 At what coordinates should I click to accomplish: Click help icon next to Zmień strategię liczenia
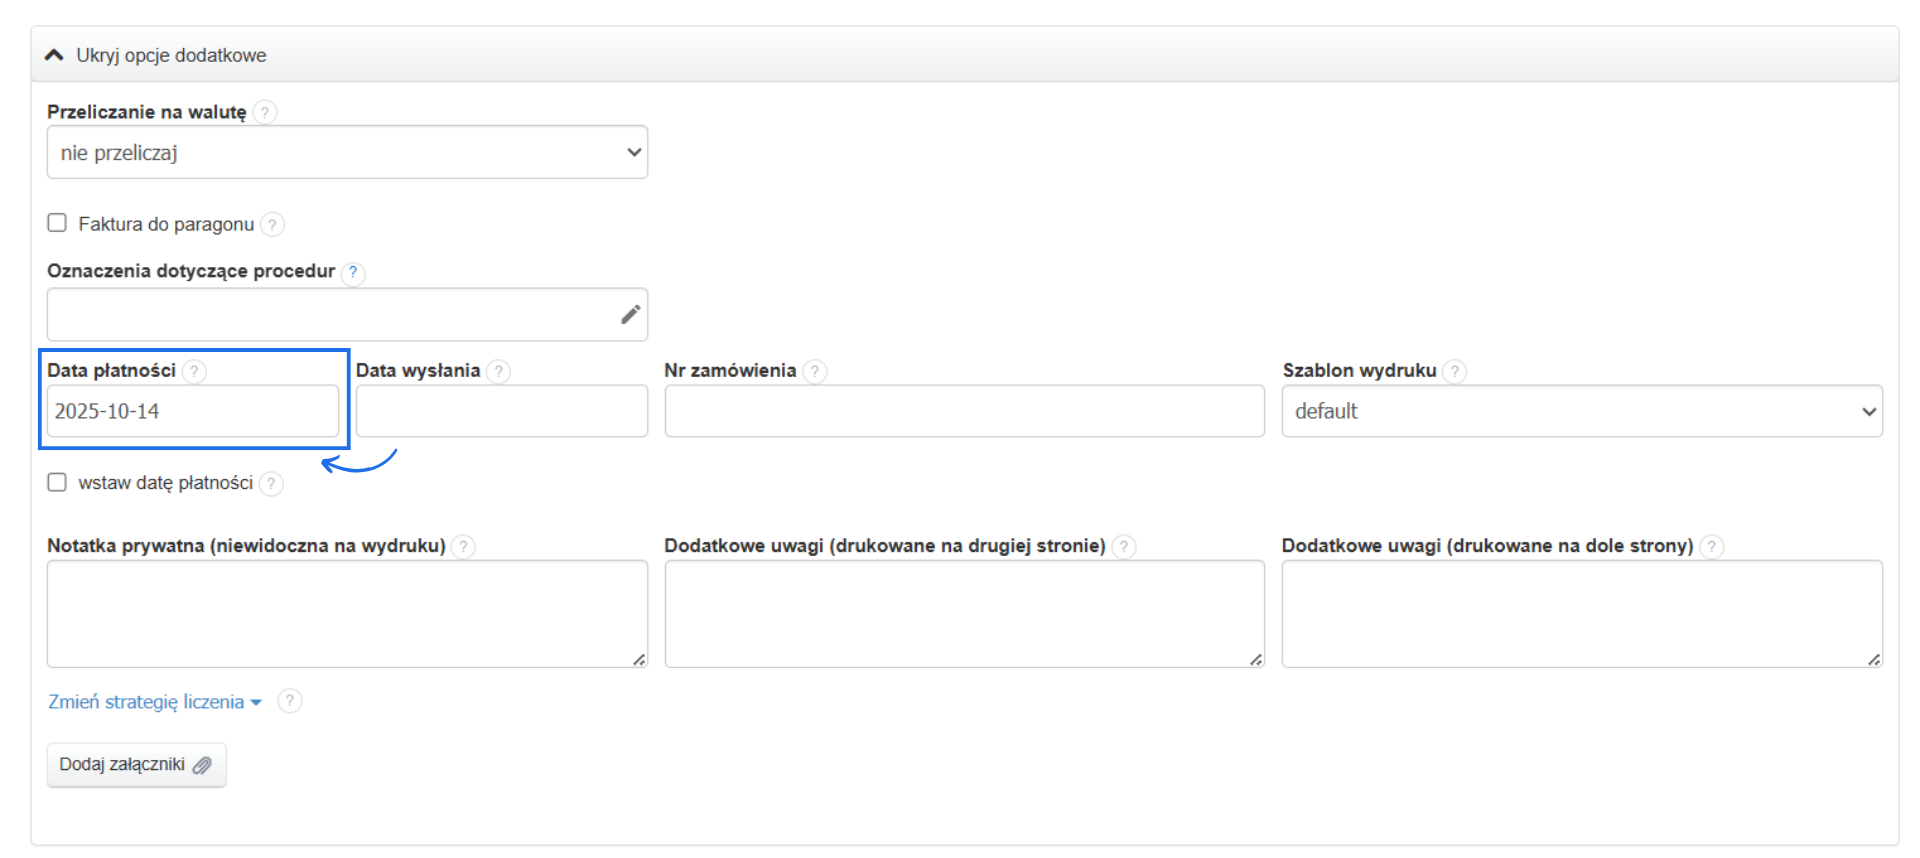point(290,701)
